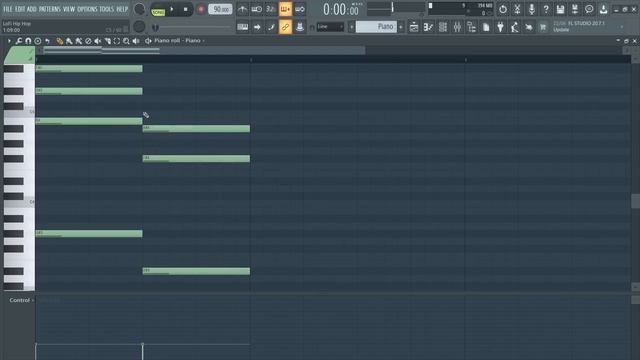Open Piano roll - Piano target dropdown
The width and height of the screenshot is (640, 360).
(180, 41)
